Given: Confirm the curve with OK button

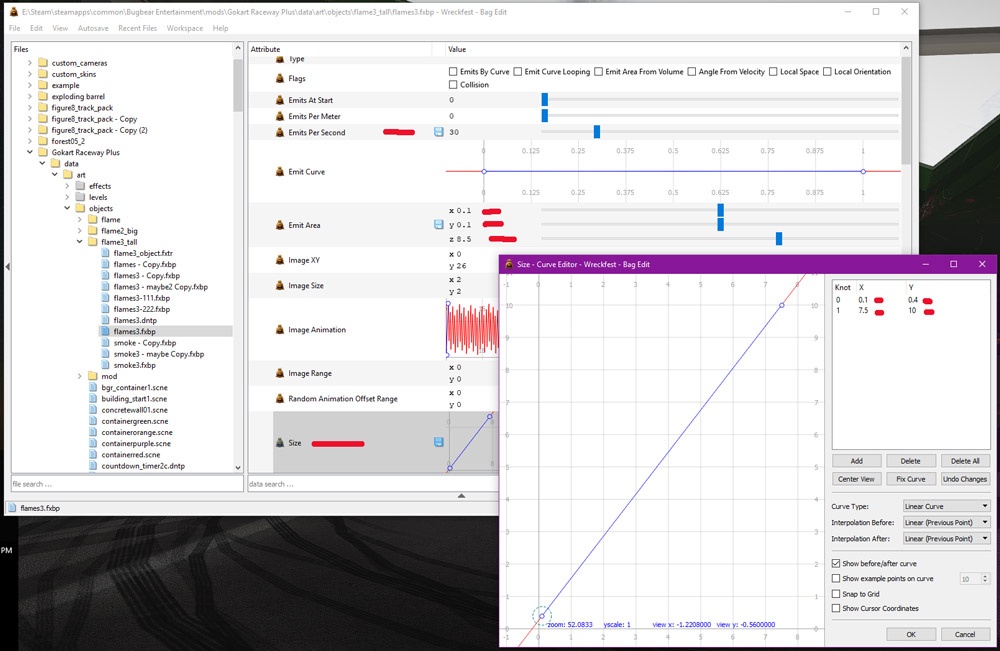Looking at the screenshot, I should point(911,634).
